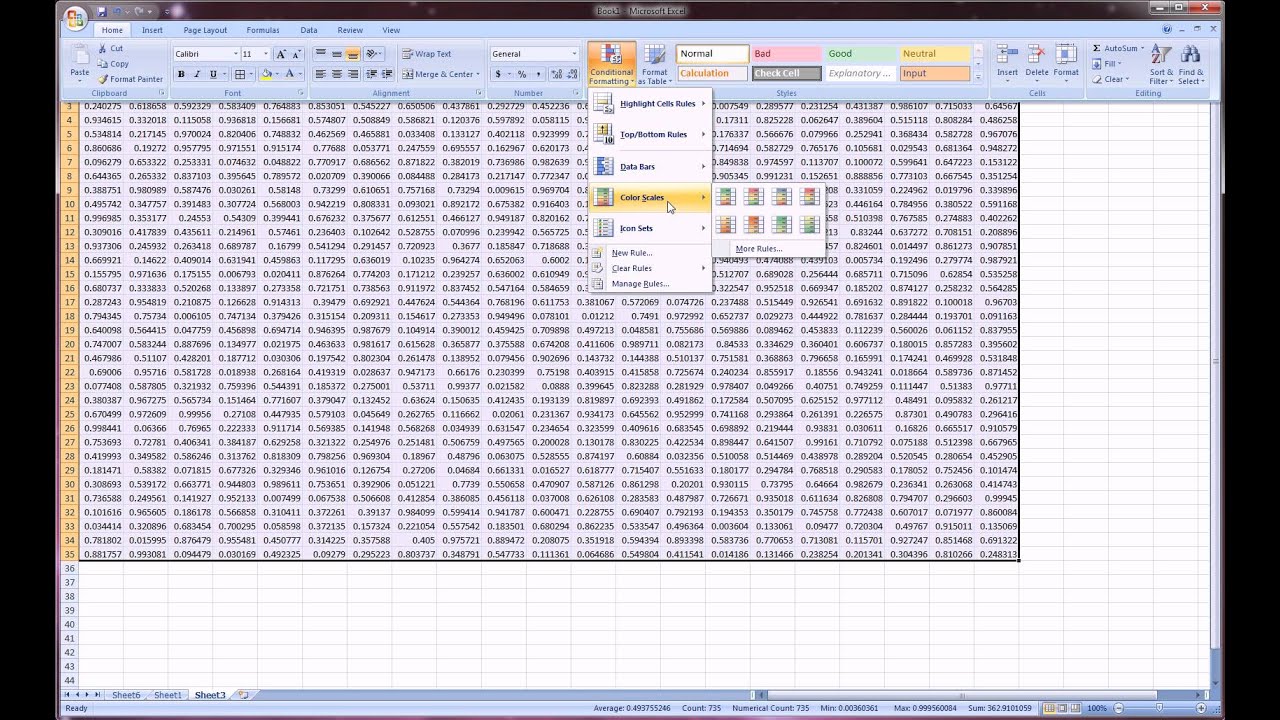Screen dimensions: 1280x720
Task: Increase decimal places
Action: click(x=556, y=74)
